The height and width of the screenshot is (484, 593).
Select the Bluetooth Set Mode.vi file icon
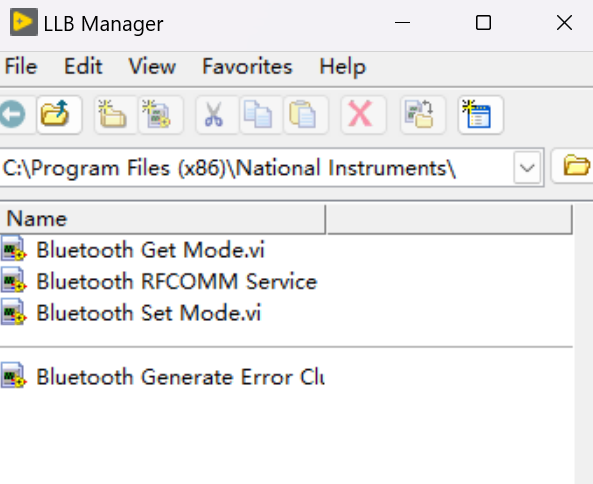pos(14,312)
